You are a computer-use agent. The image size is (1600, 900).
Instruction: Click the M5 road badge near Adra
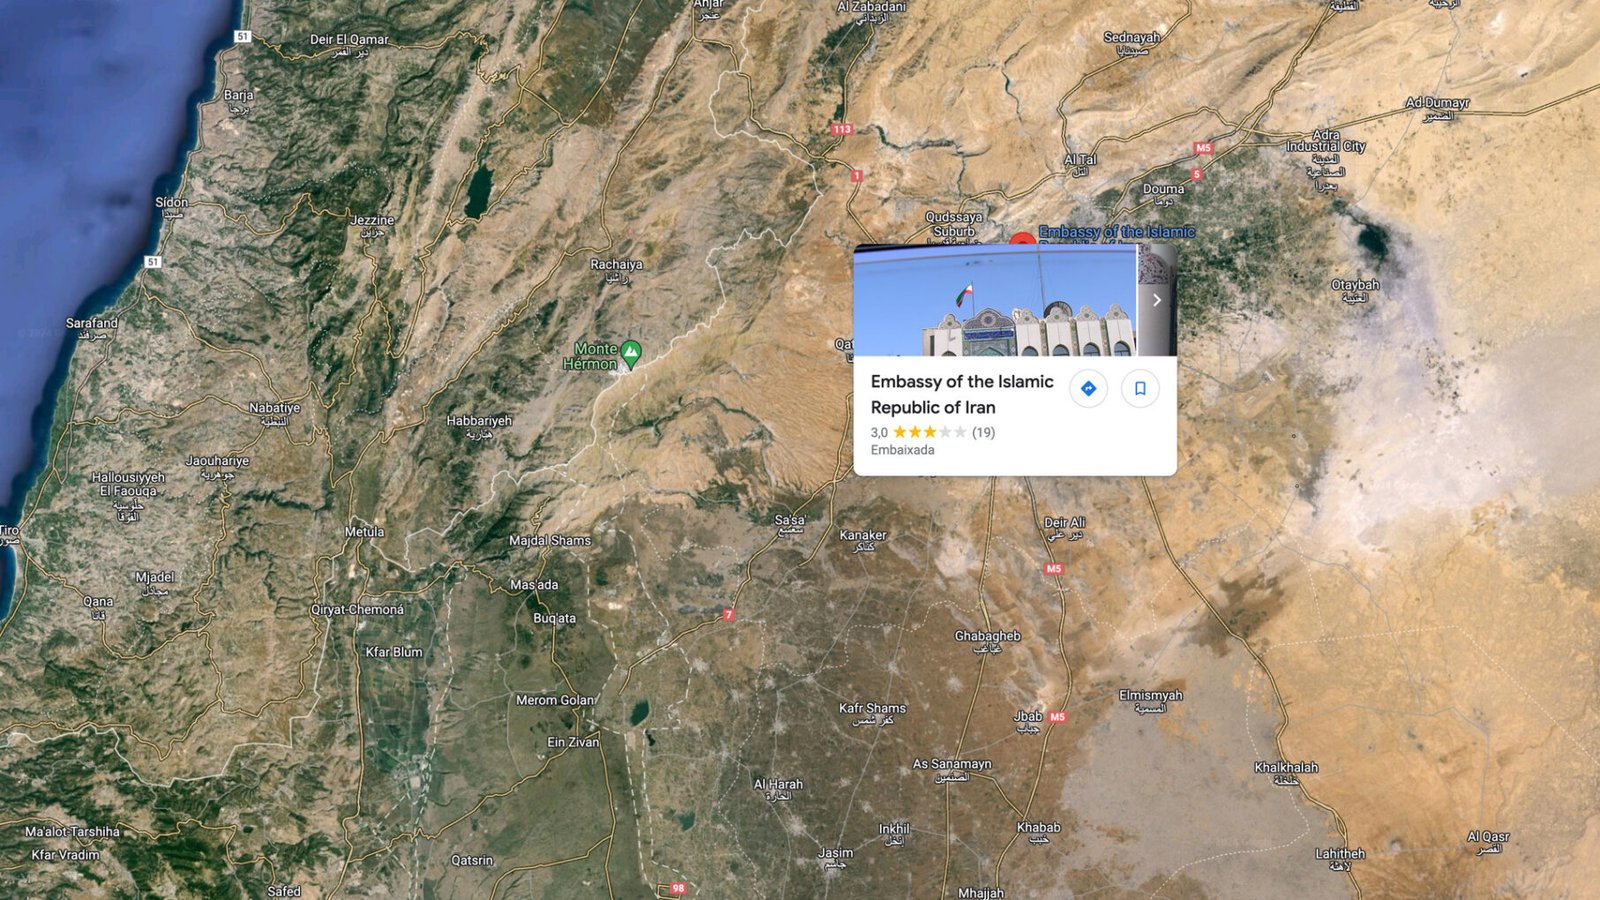[1203, 148]
